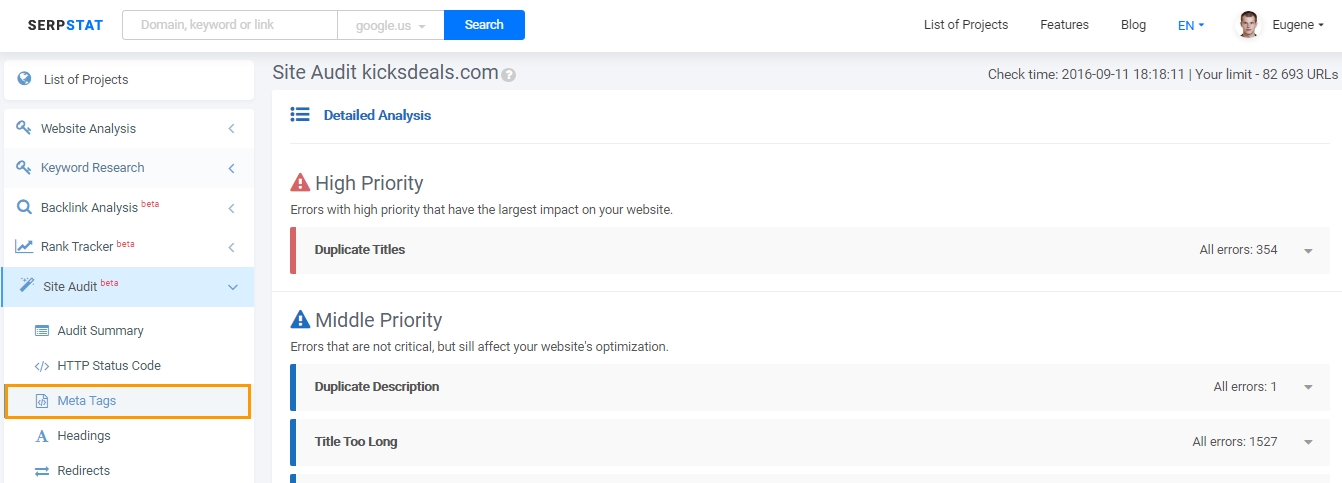1342x483 pixels.
Task: Click the Website Analysis key icon
Action: [x=24, y=128]
